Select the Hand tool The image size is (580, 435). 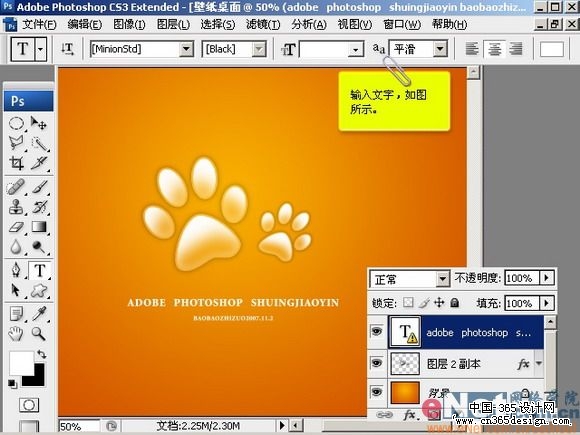[16, 334]
